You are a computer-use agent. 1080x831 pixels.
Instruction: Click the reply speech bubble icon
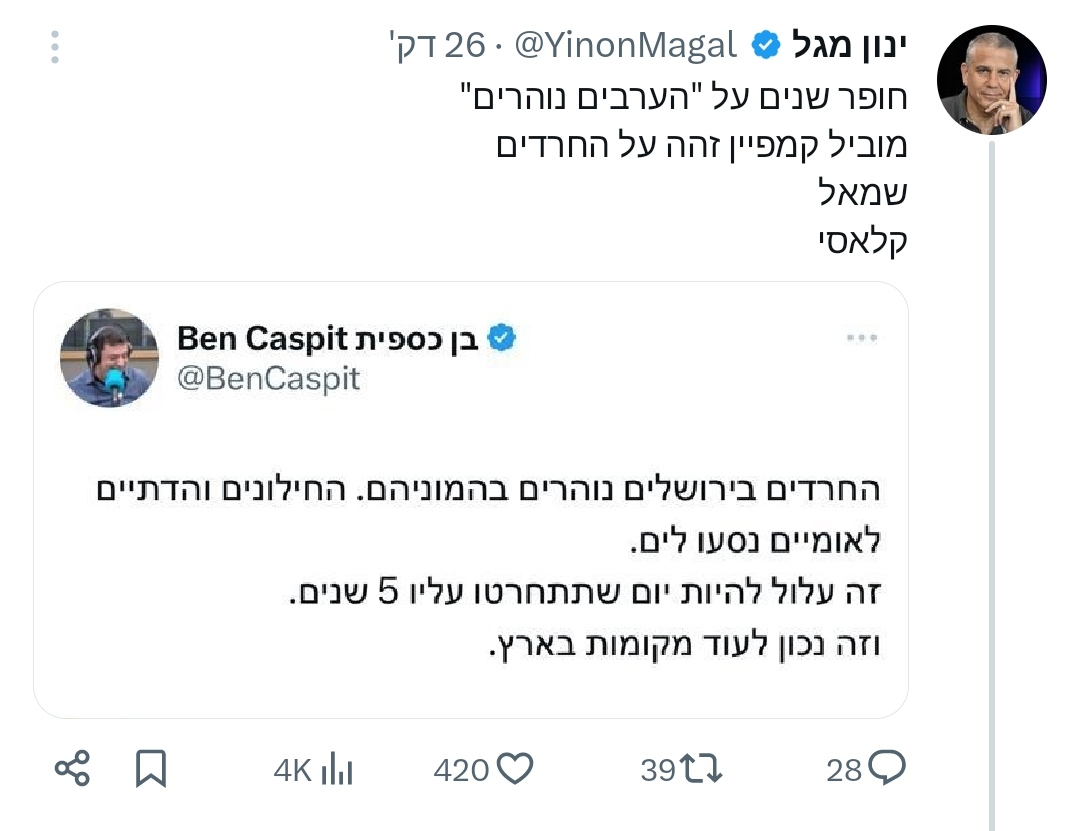(887, 768)
